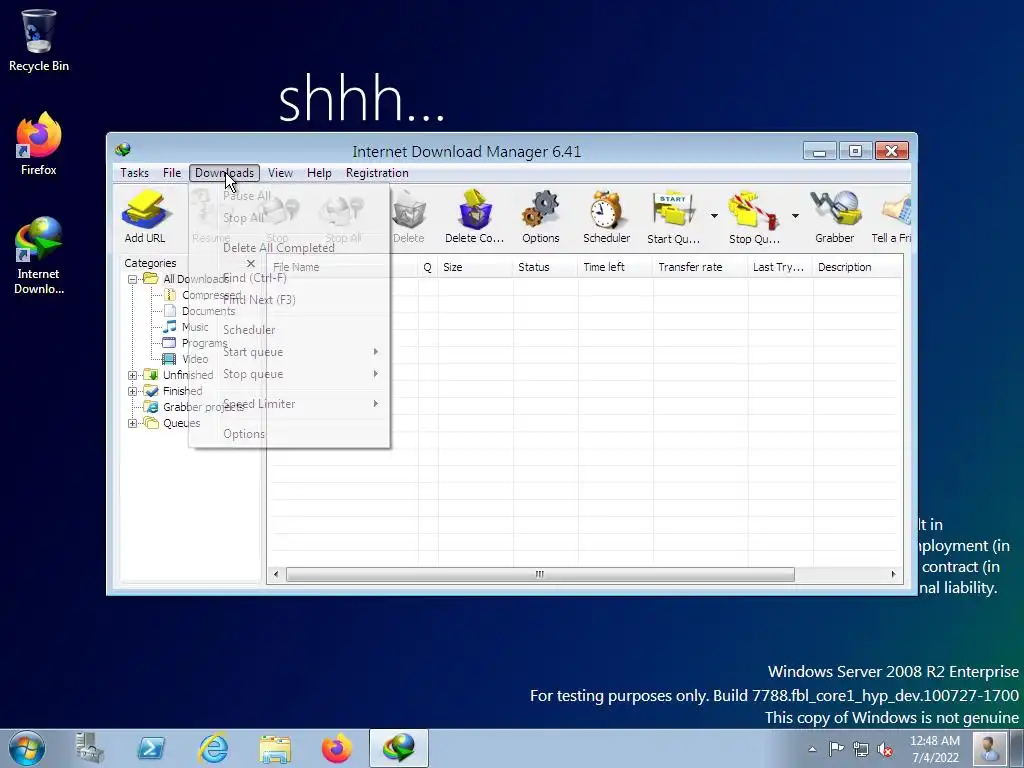The height and width of the screenshot is (768, 1024).
Task: Click the IDM taskbar button
Action: click(399, 748)
